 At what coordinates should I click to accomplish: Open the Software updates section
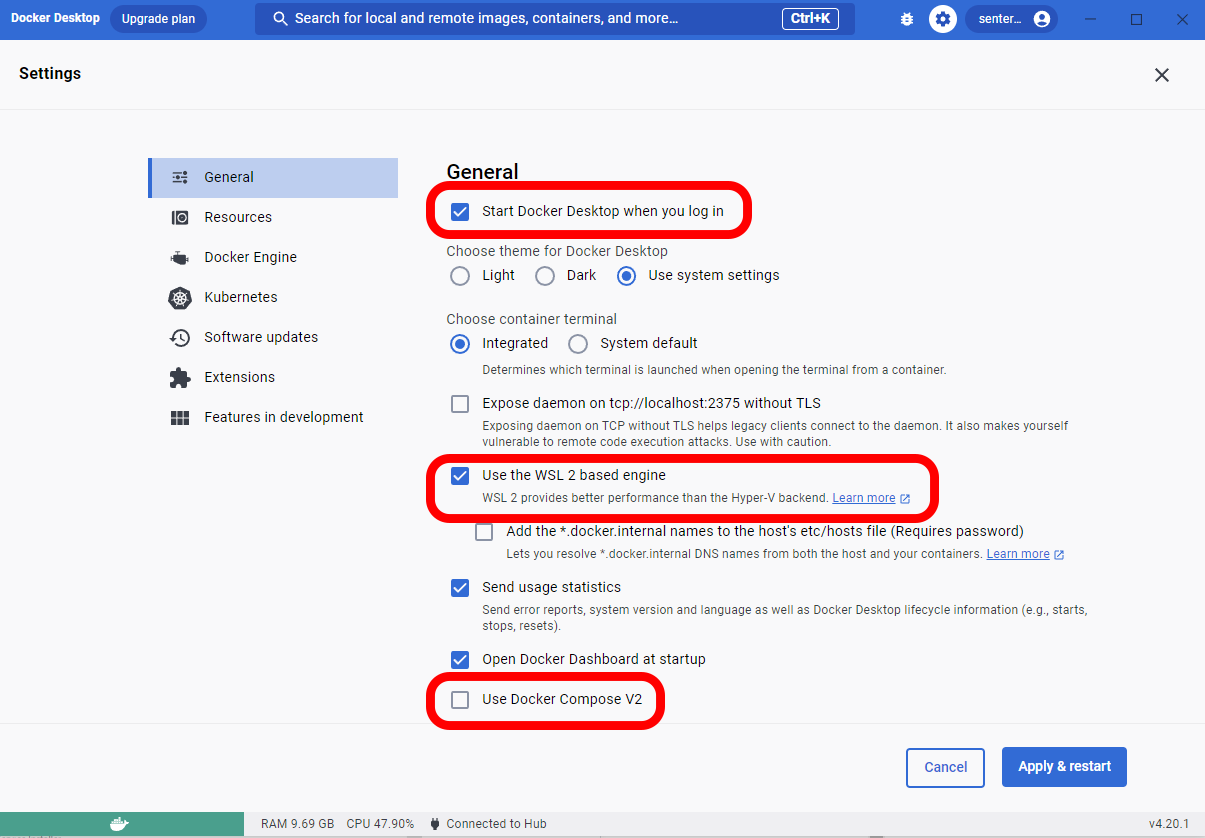tap(273, 337)
